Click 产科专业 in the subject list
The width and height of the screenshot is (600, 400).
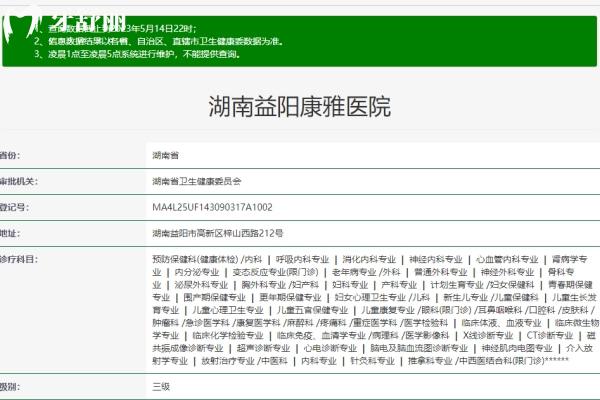(x=399, y=285)
